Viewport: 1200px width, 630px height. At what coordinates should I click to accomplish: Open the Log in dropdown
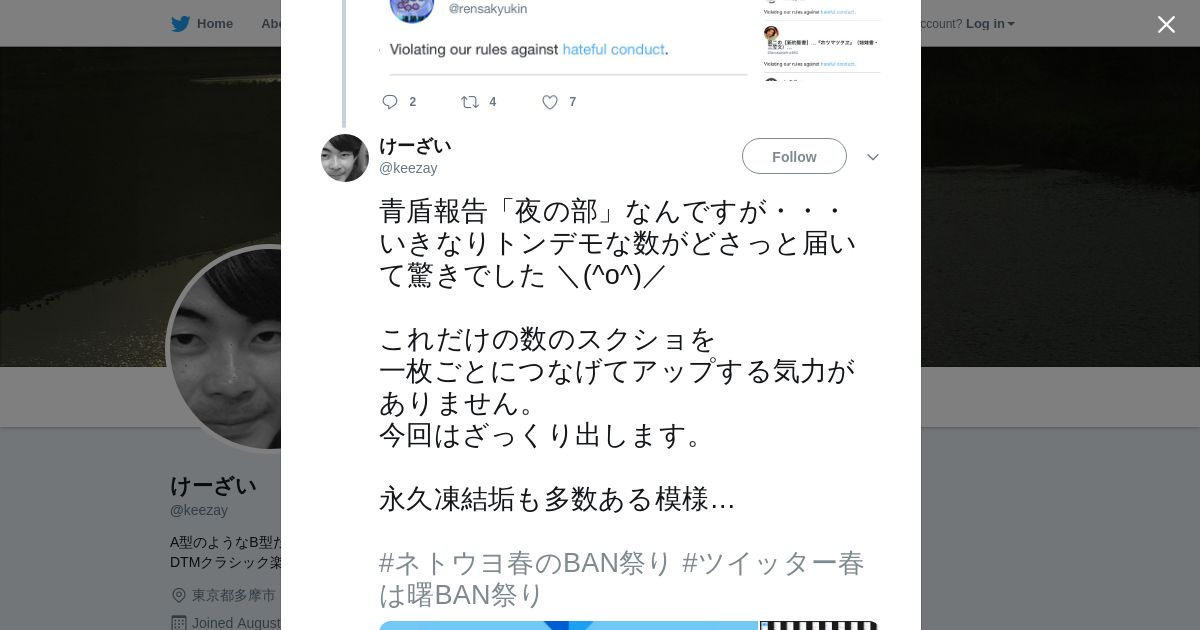tap(990, 24)
